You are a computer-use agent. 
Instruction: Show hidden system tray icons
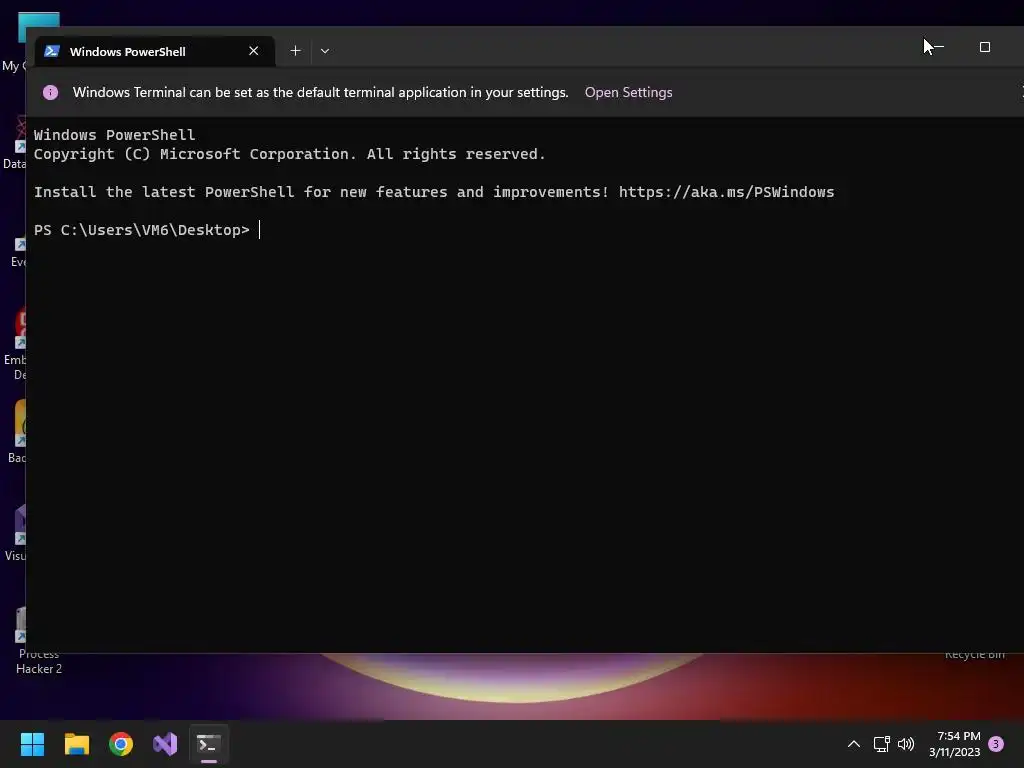[854, 744]
